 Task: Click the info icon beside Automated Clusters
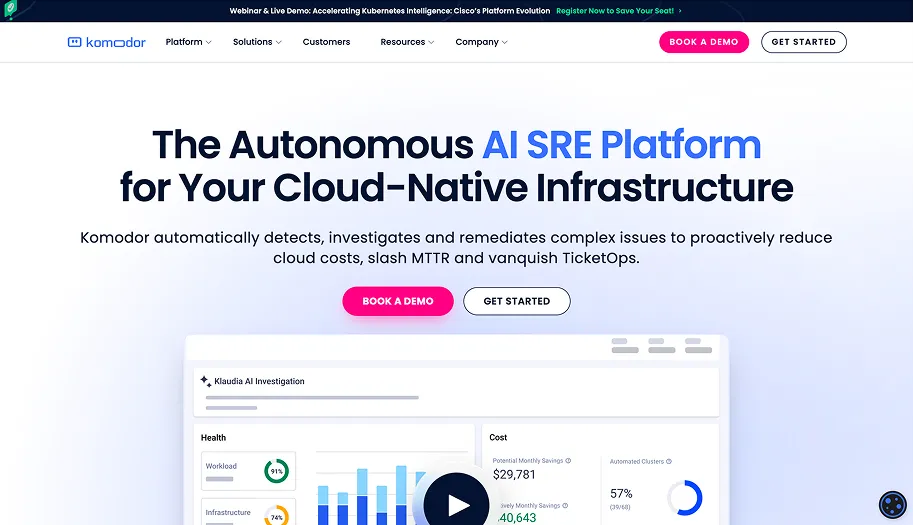[668, 462]
